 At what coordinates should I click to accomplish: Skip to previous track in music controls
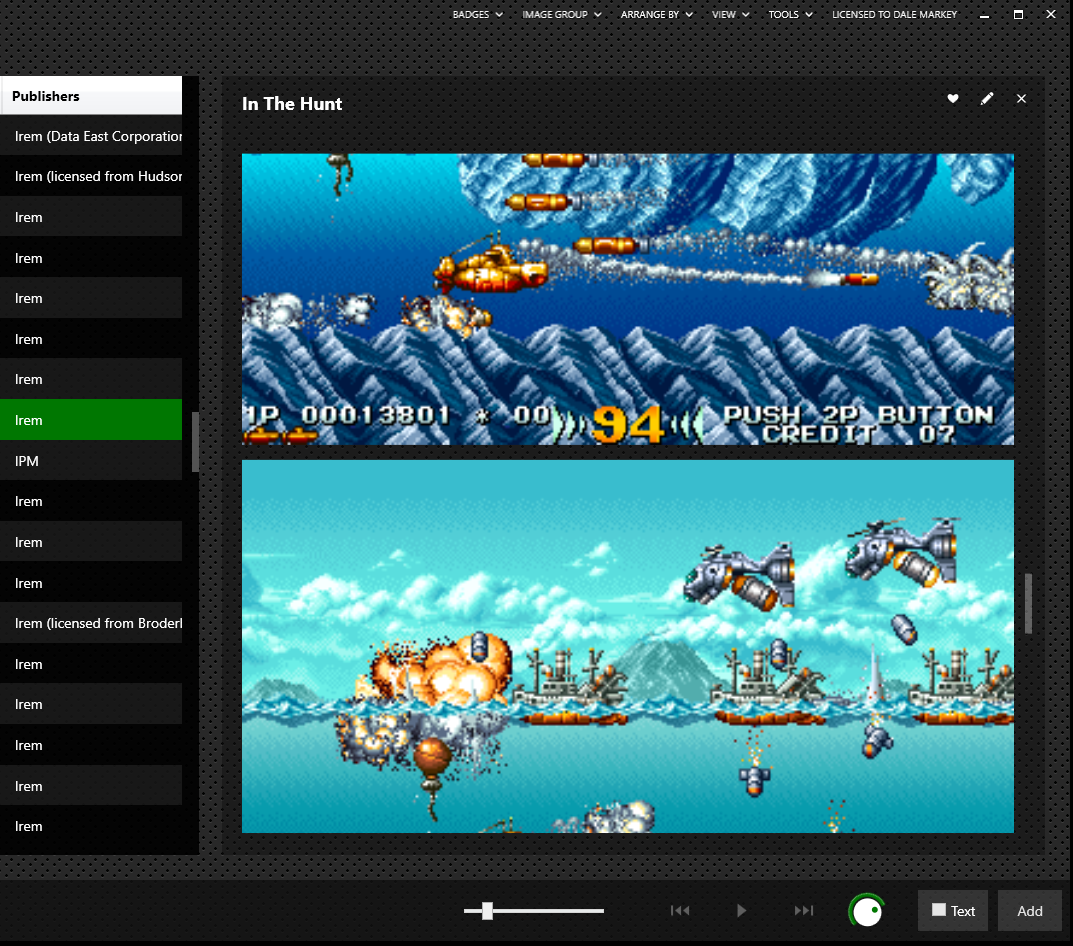(680, 910)
